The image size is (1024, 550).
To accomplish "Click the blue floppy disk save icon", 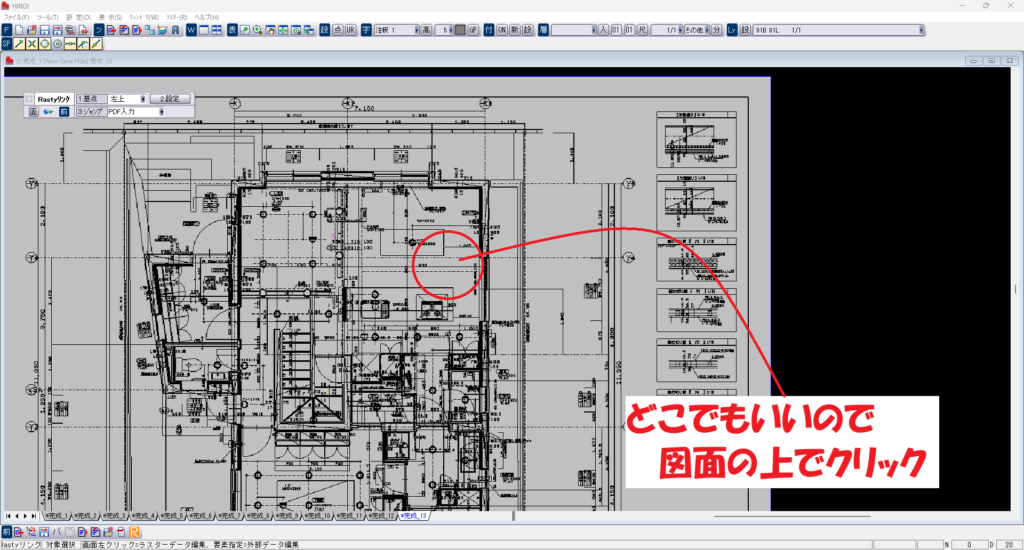I will (x=44, y=30).
